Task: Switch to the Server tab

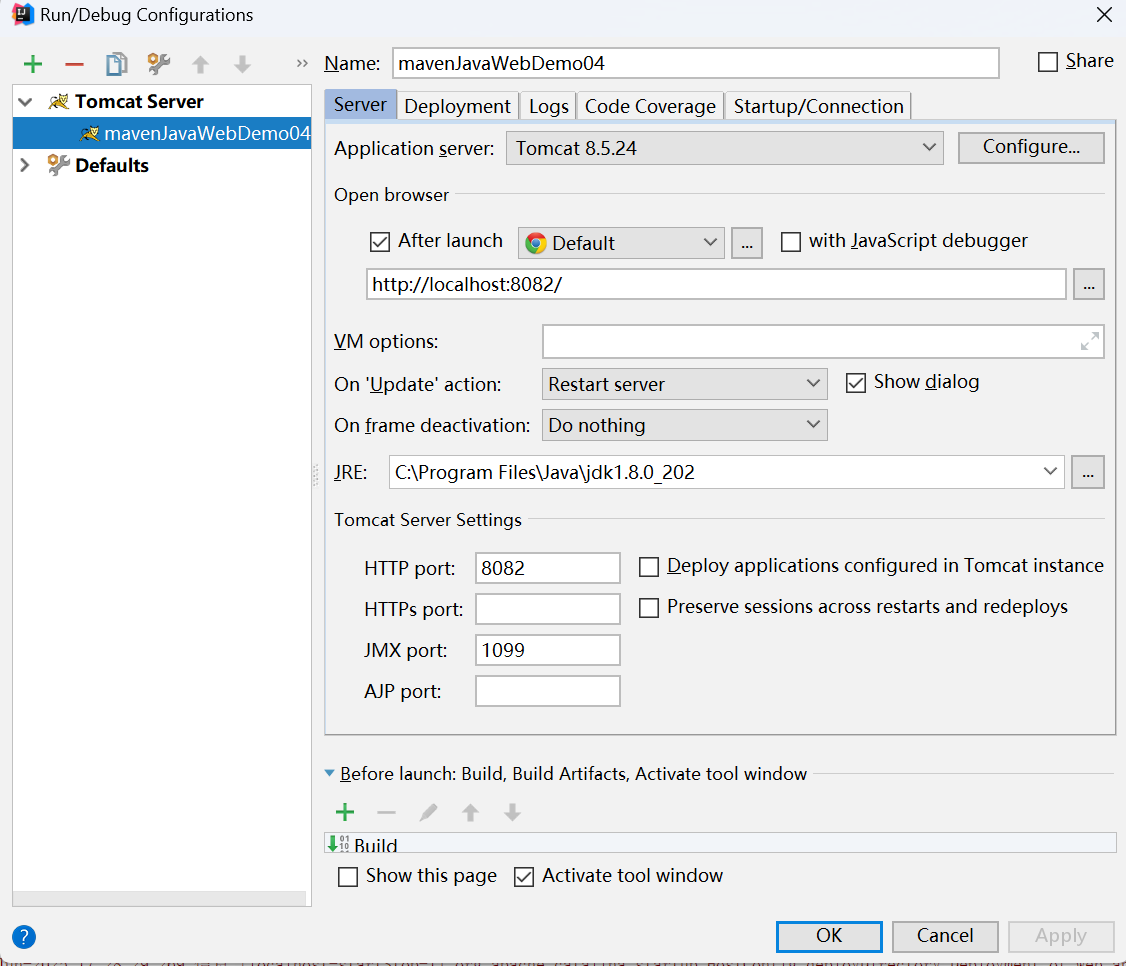Action: coord(360,105)
